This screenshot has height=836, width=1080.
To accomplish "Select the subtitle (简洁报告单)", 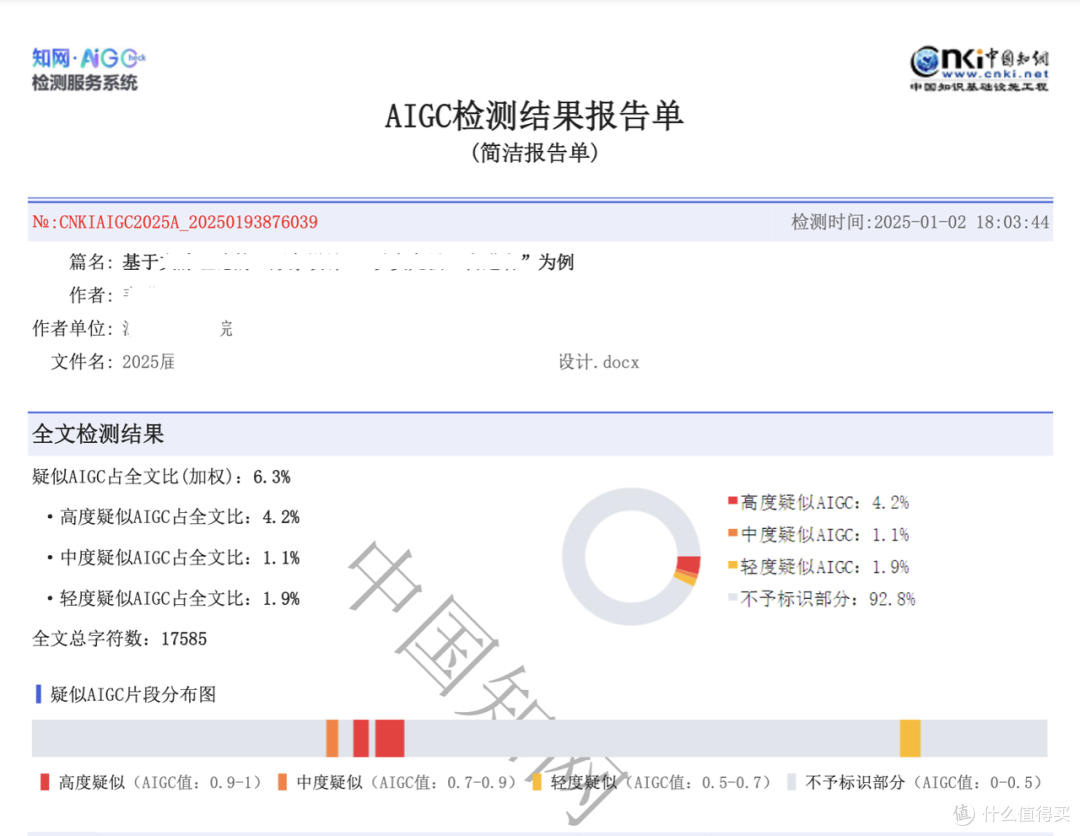I will click(534, 153).
